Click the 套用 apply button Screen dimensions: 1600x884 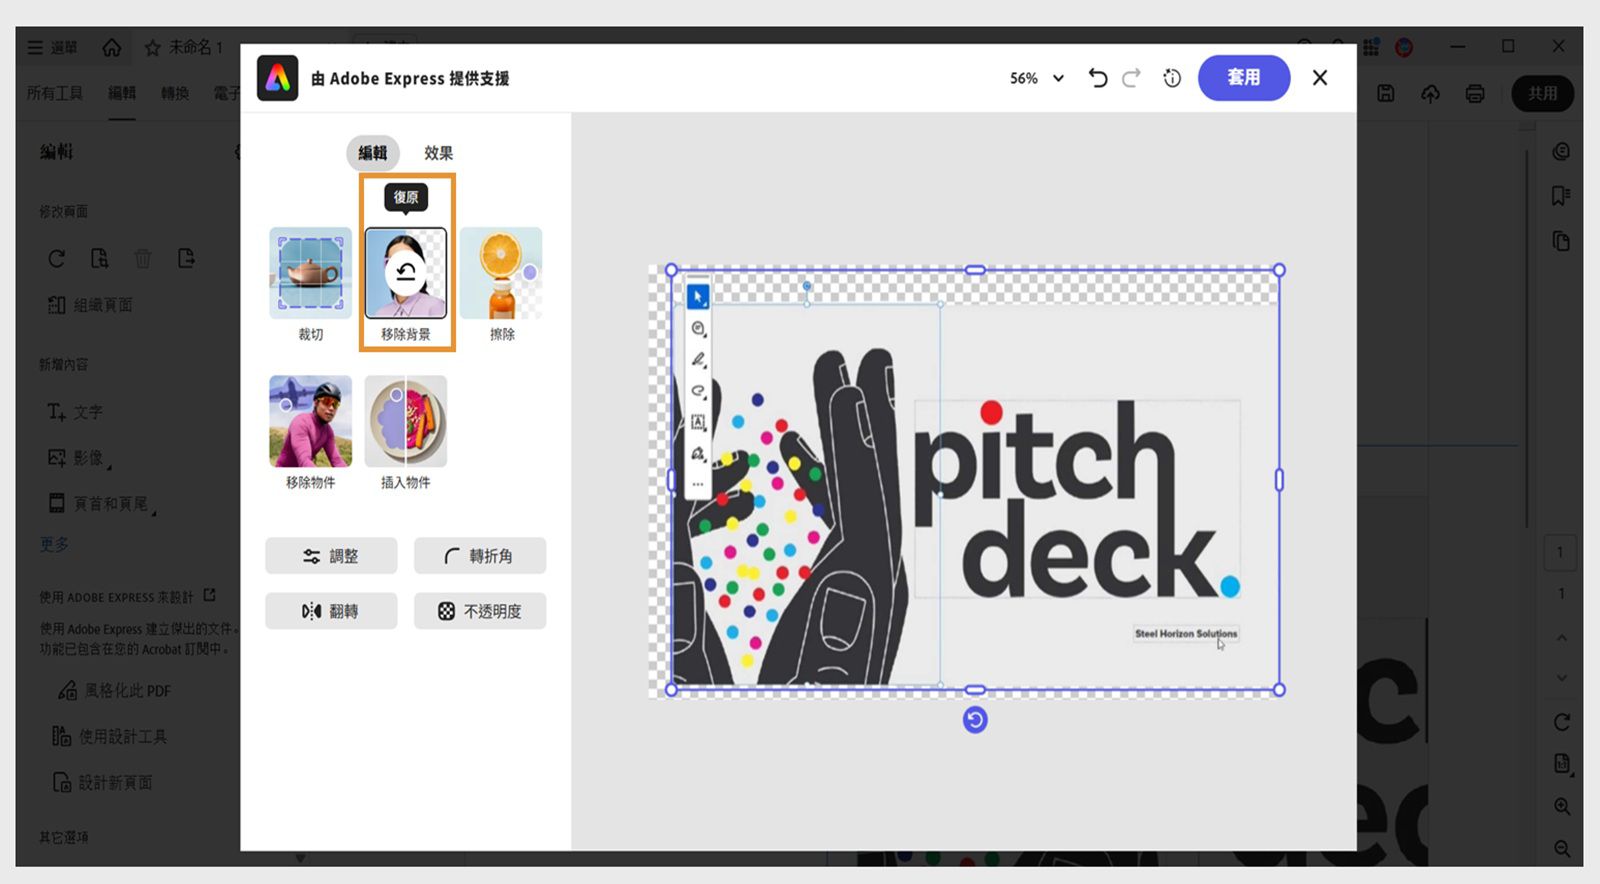pyautogui.click(x=1244, y=78)
